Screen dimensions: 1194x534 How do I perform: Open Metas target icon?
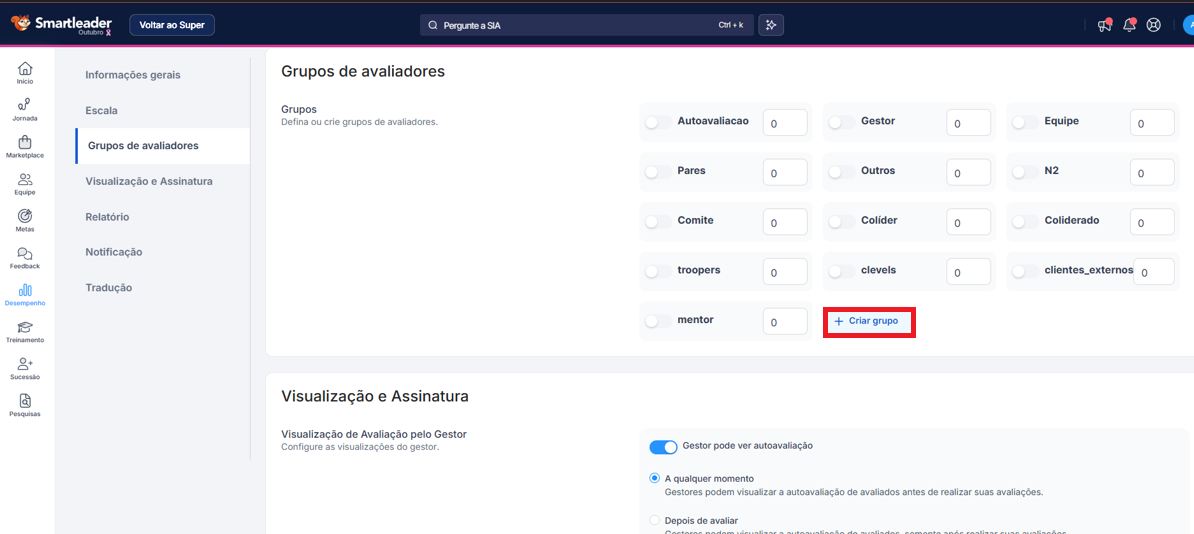pyautogui.click(x=25, y=220)
